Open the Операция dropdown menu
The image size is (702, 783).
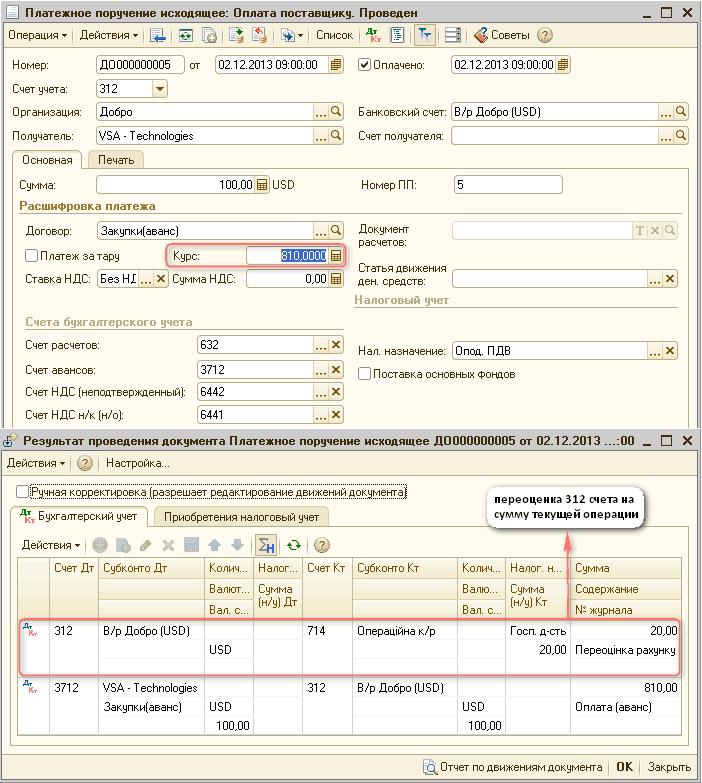[38, 35]
